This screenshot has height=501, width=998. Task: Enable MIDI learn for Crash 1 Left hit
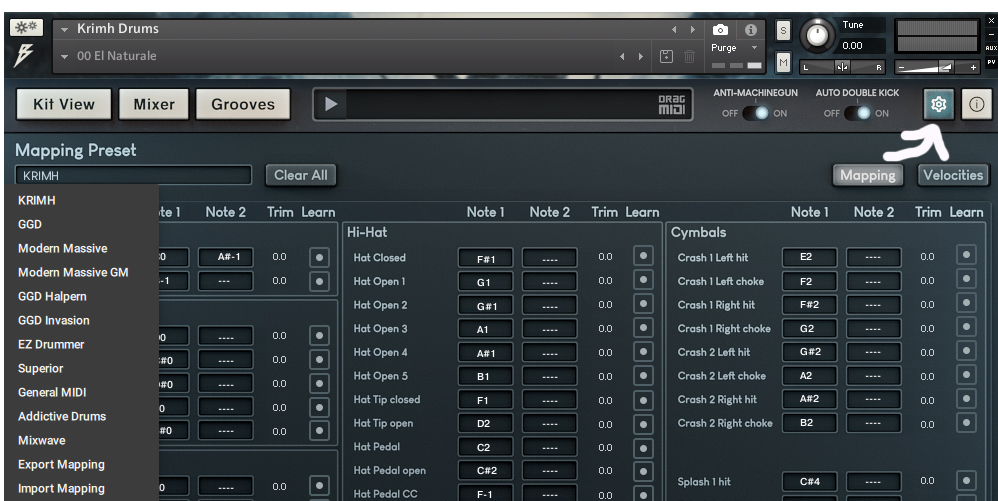[966, 257]
